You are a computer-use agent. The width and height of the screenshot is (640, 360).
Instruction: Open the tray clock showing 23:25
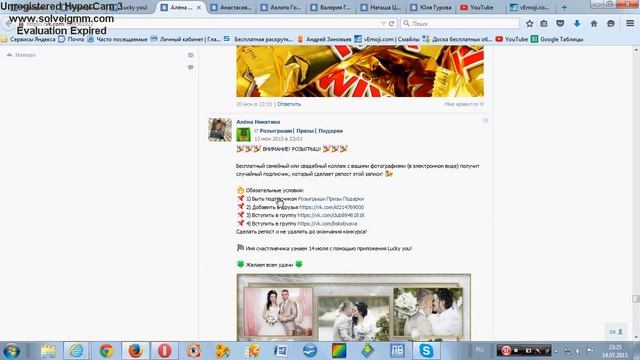coord(615,351)
